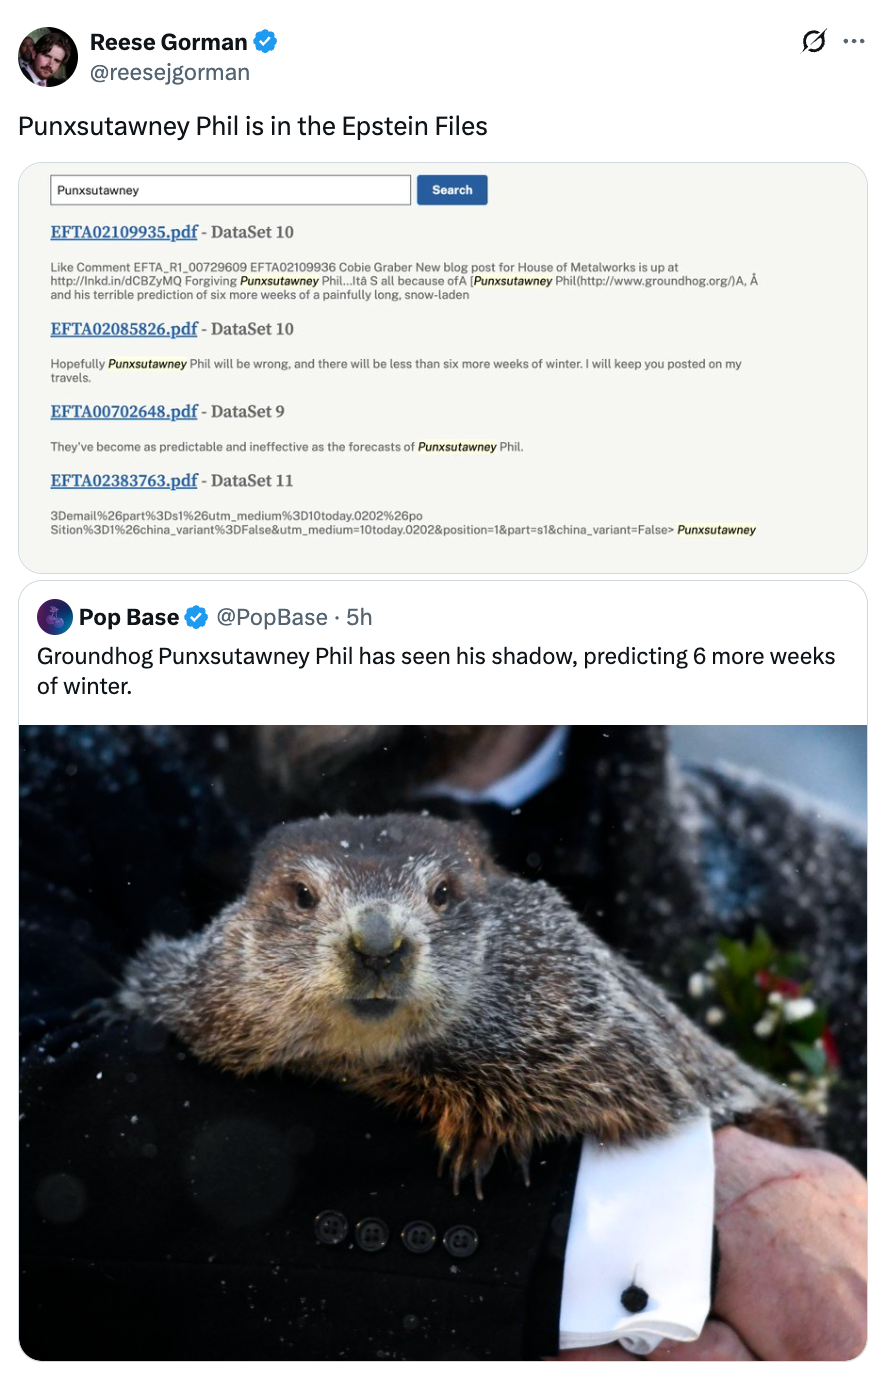Click Pop Base's verified badge

(197, 618)
